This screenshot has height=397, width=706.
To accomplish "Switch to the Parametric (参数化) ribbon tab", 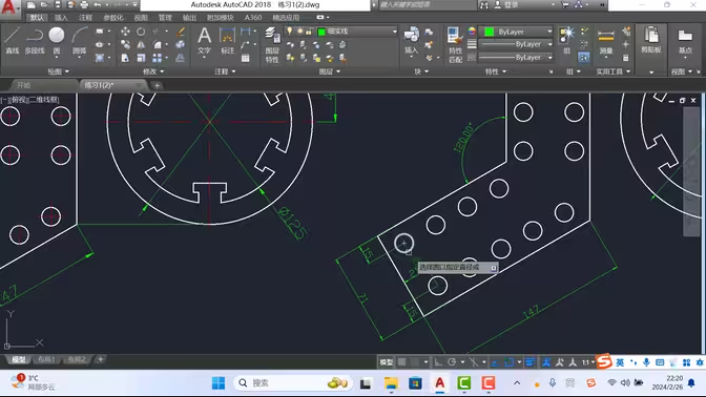I will pyautogui.click(x=113, y=18).
